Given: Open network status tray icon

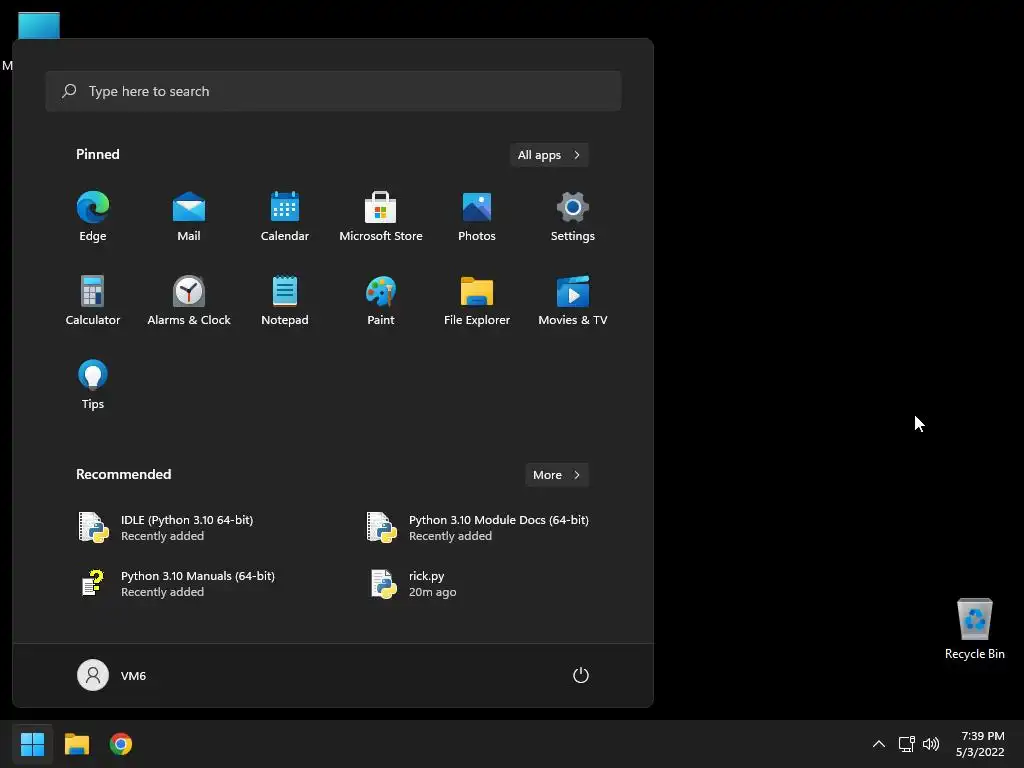Looking at the screenshot, I should (x=906, y=744).
